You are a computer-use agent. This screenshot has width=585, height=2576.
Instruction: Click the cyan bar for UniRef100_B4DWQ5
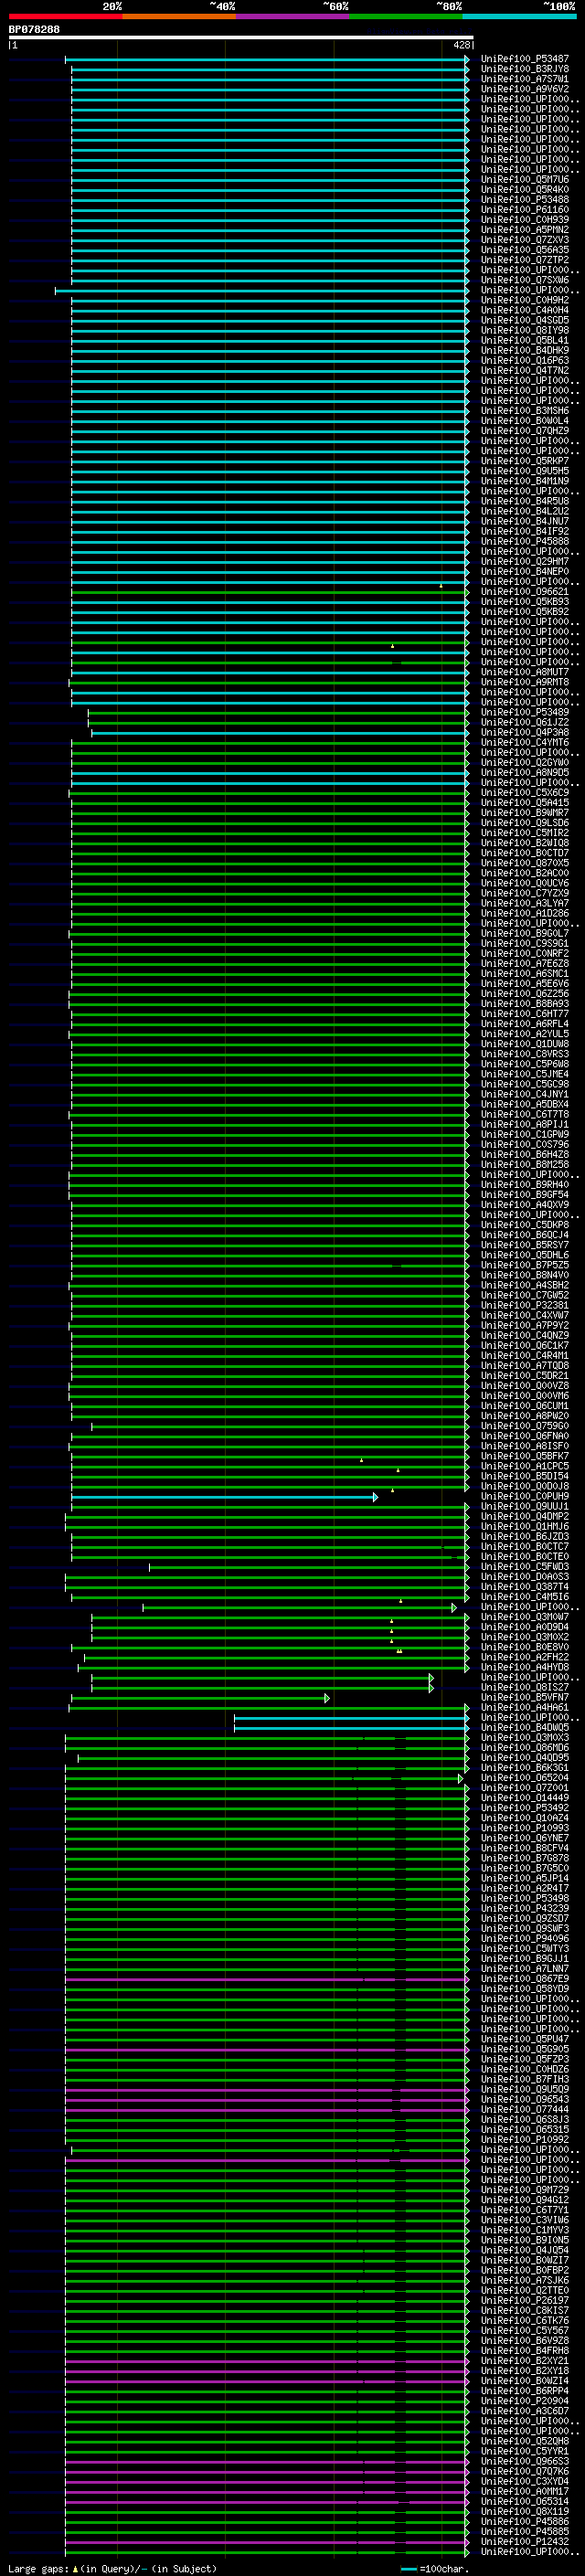tap(351, 1728)
